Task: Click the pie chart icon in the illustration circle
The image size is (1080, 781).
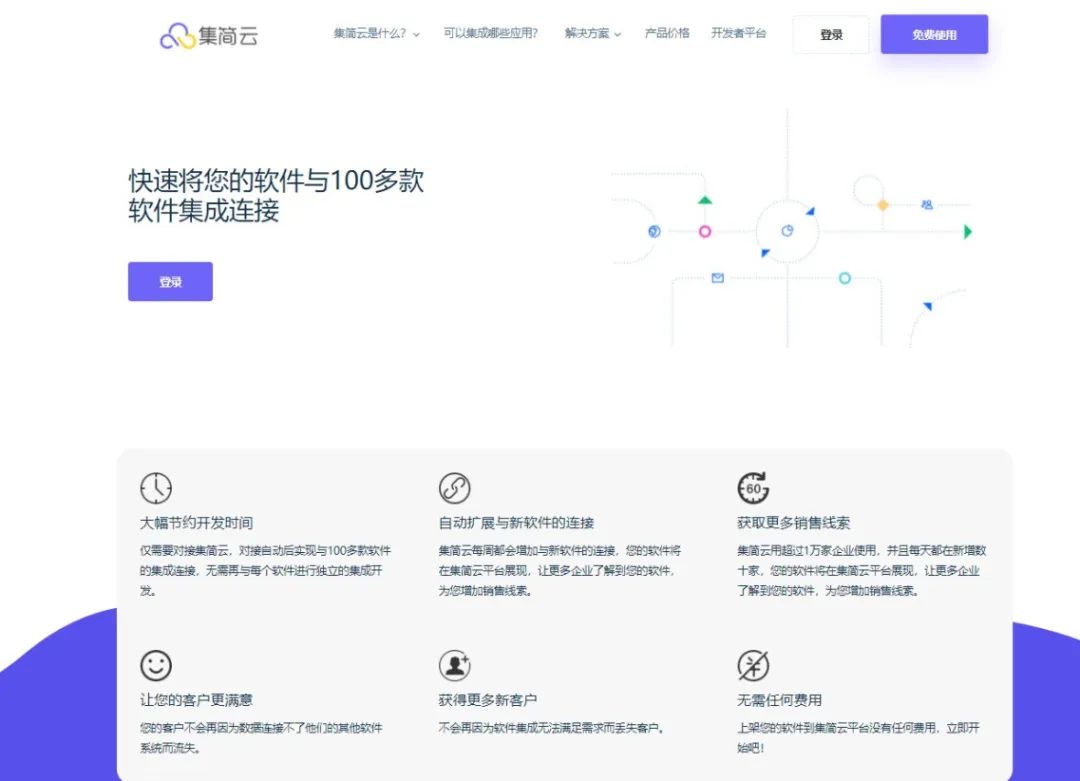Action: click(x=787, y=231)
